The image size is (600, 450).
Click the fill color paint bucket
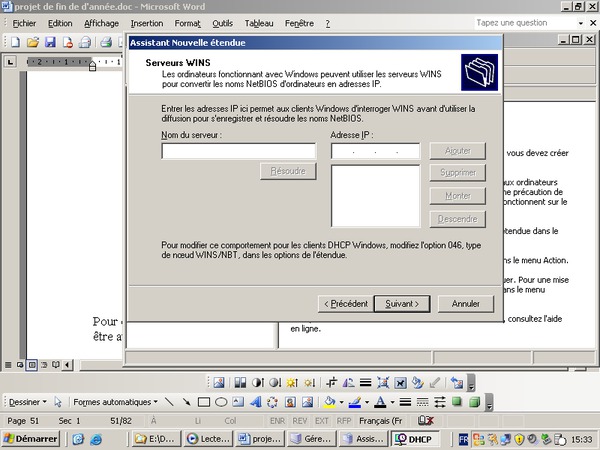(329, 402)
